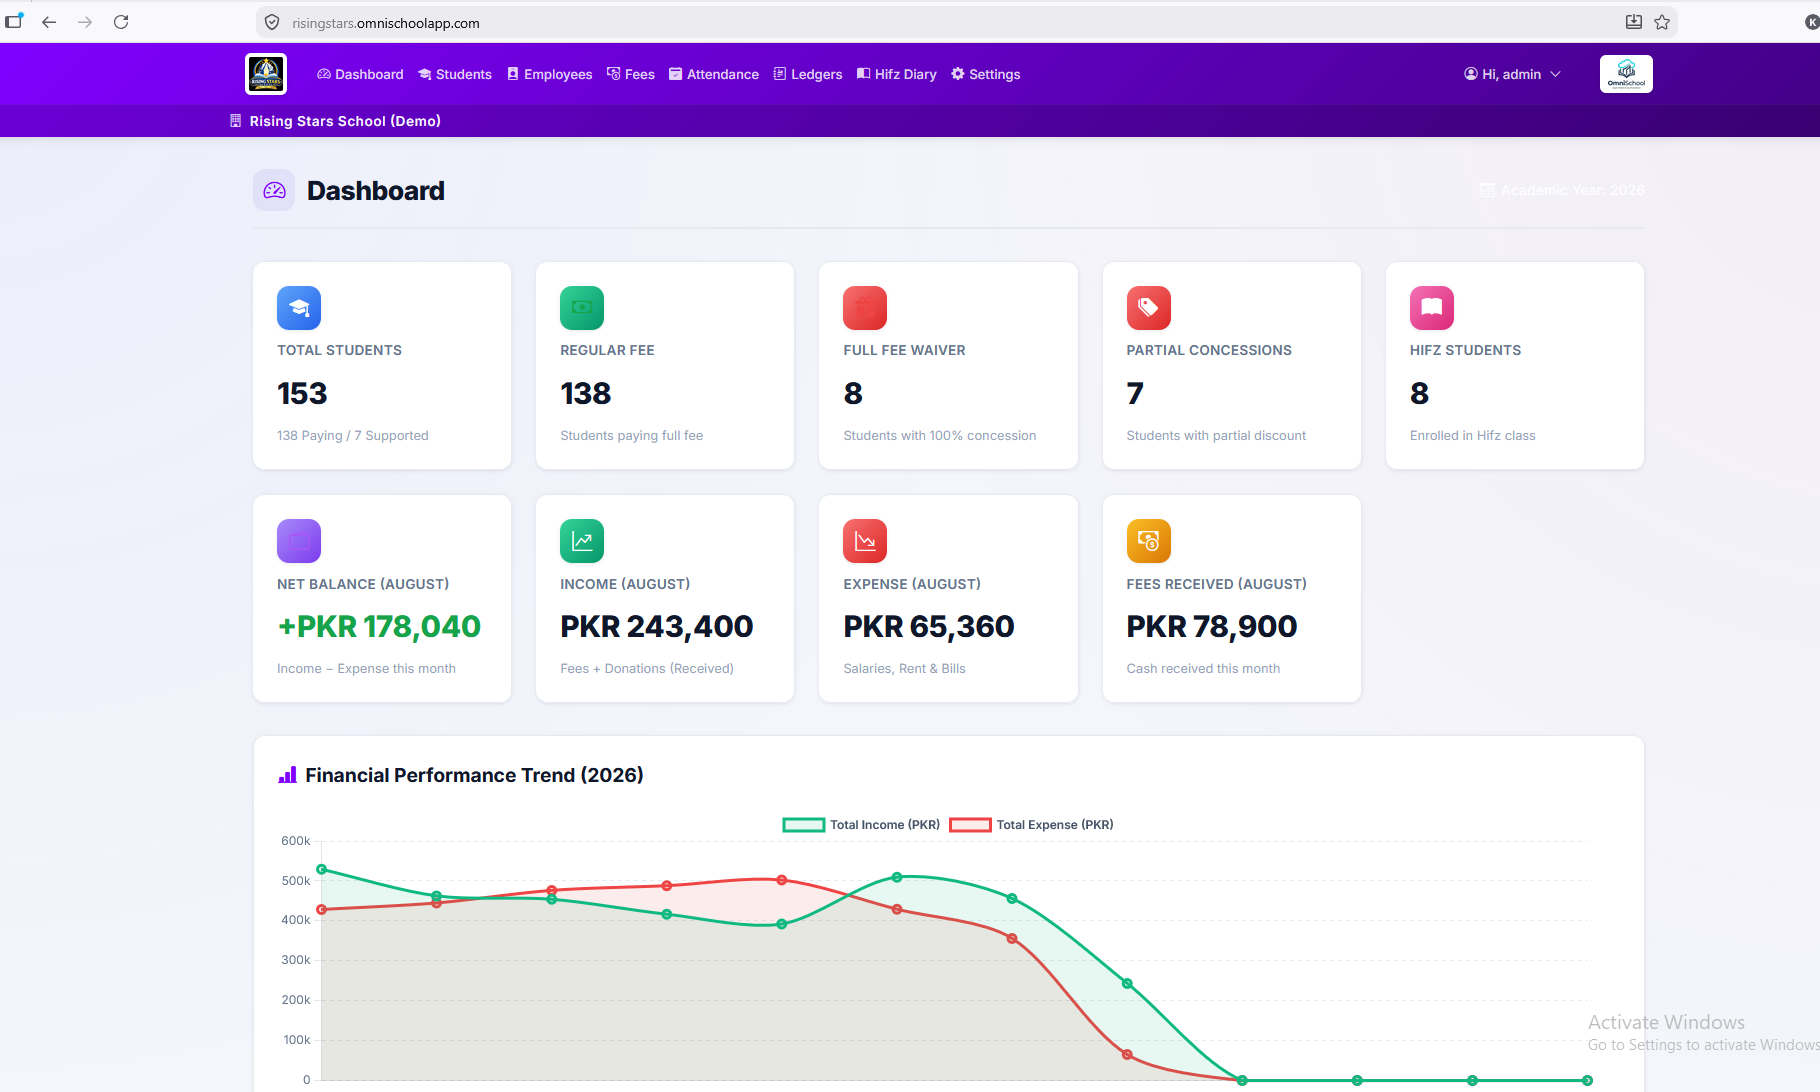Click 'Enrolled in Hifz class' text
This screenshot has height=1092, width=1820.
tap(1473, 436)
